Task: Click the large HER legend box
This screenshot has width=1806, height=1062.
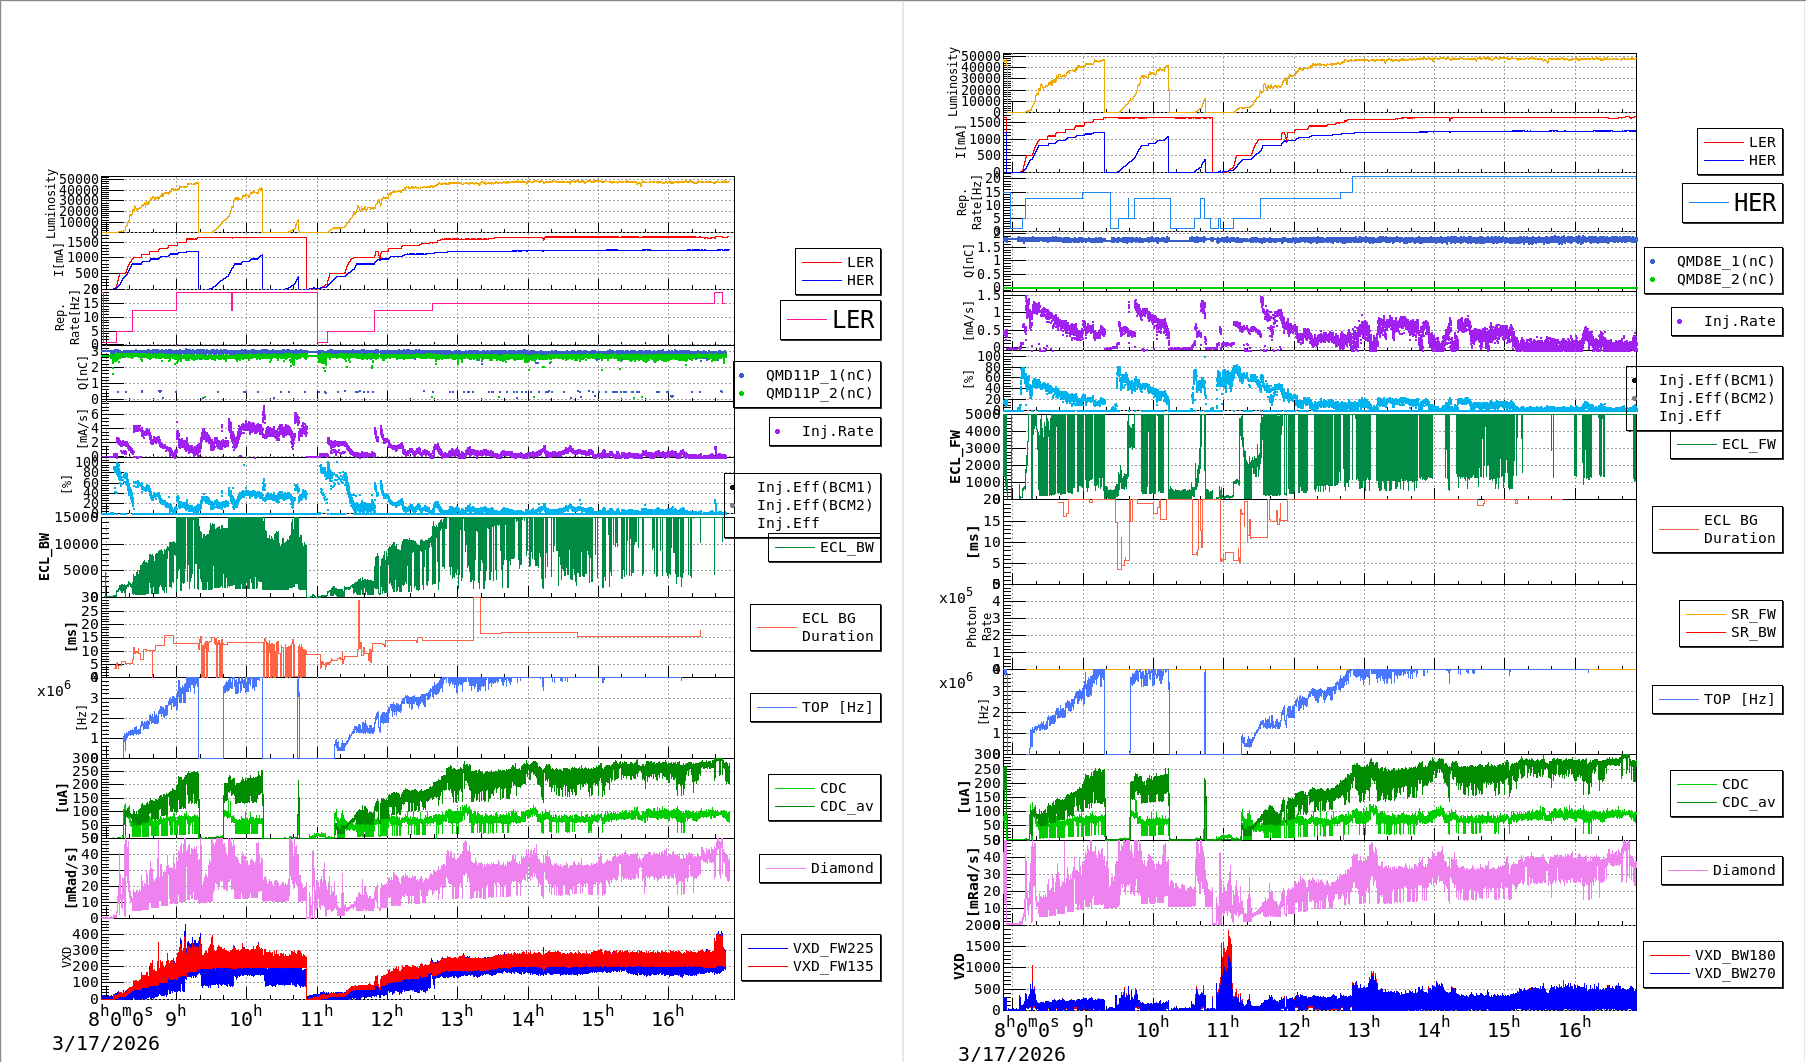Action: 1732,203
